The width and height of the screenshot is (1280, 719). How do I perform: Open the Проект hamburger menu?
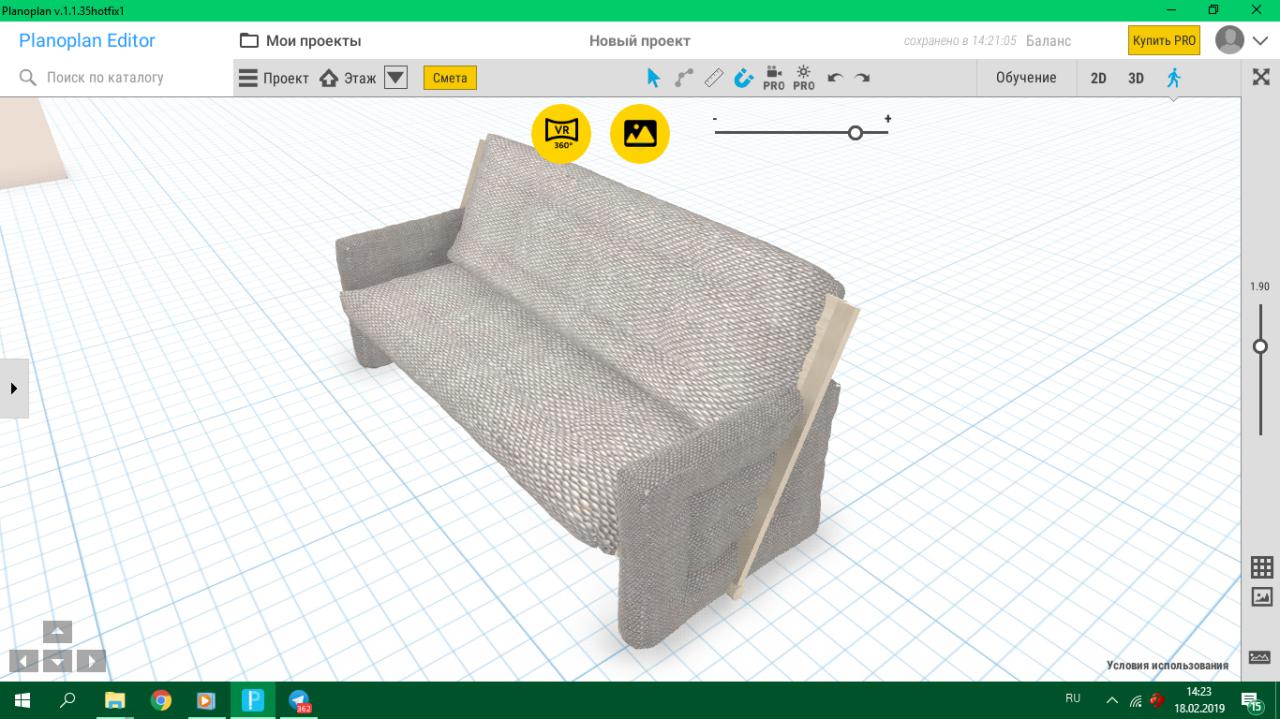point(272,78)
